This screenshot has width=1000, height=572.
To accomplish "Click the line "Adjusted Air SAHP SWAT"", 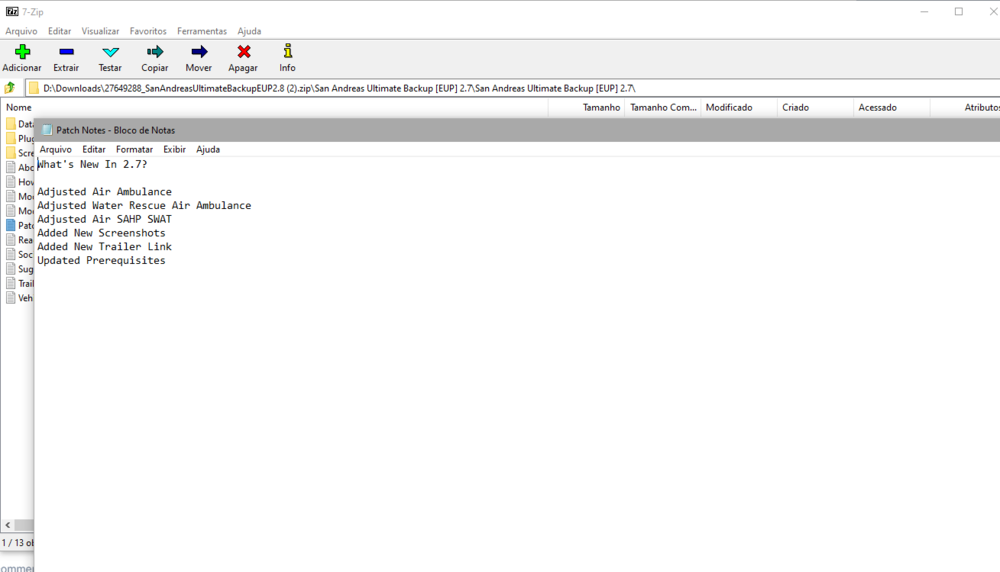I will coord(105,219).
